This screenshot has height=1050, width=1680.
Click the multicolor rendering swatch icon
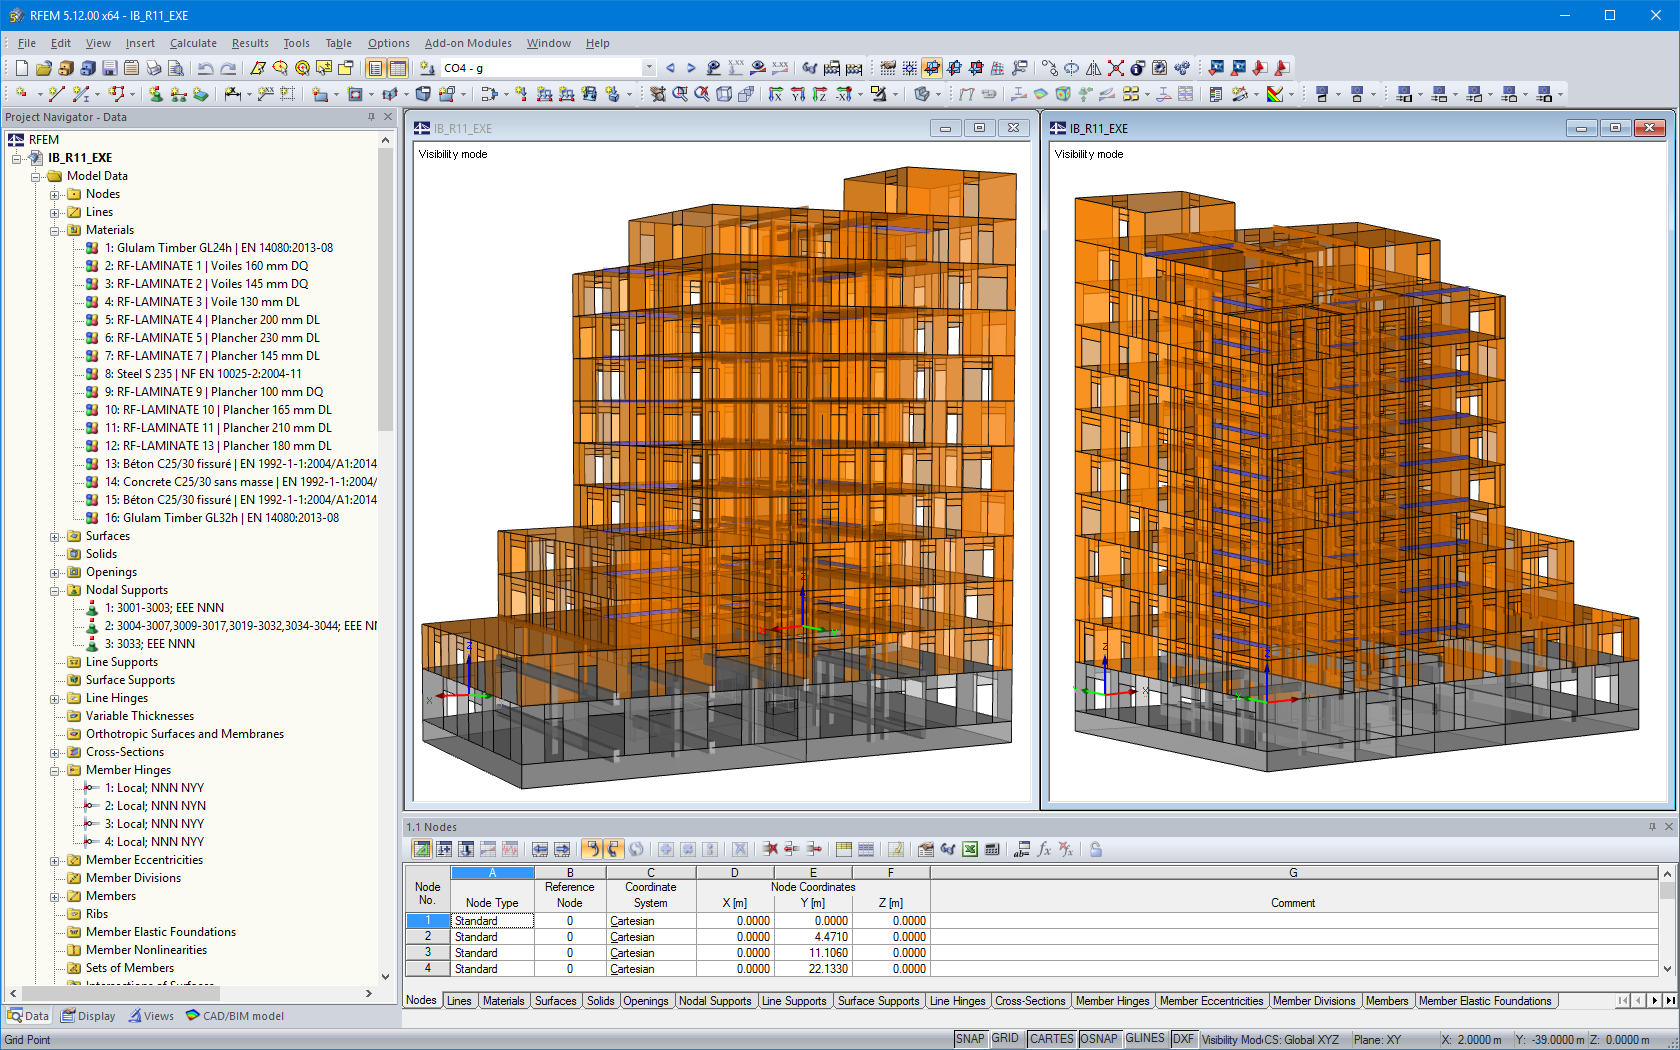click(1274, 94)
